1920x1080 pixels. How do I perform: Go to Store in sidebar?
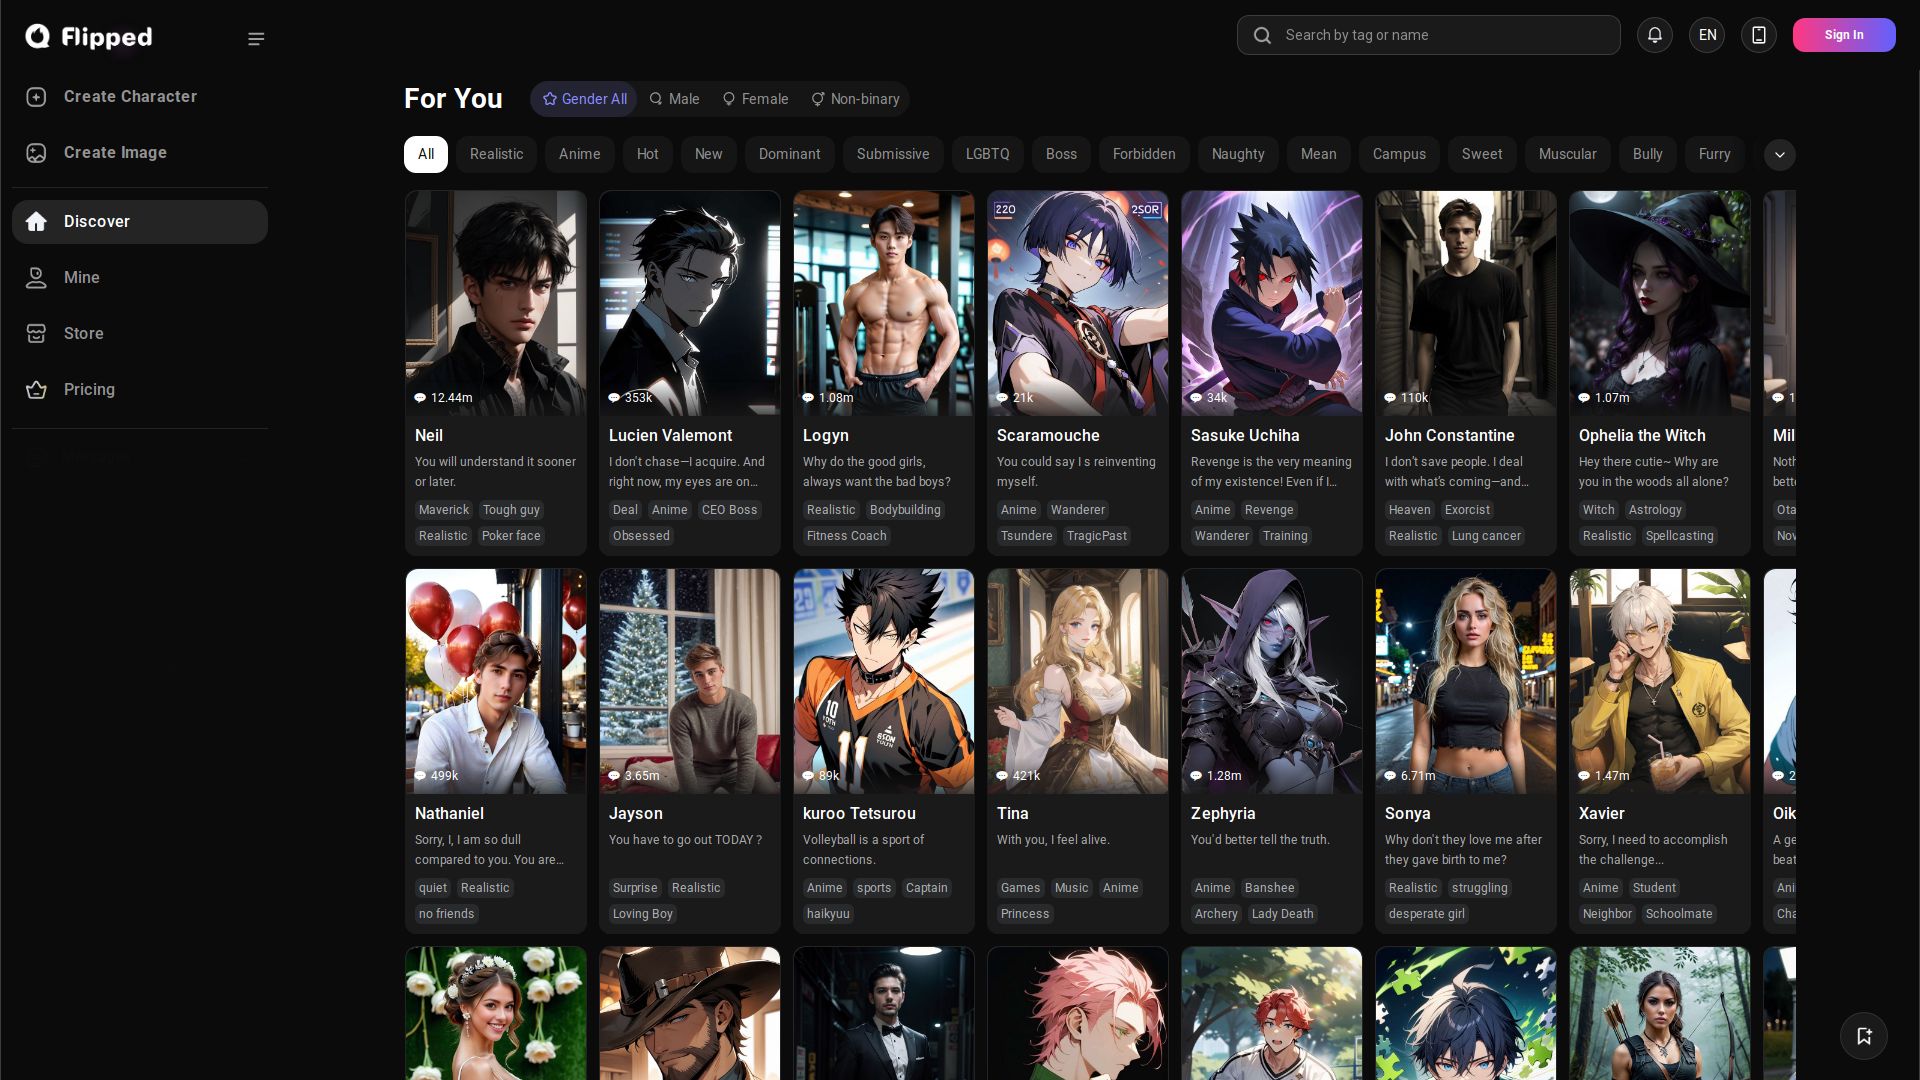pyautogui.click(x=83, y=334)
